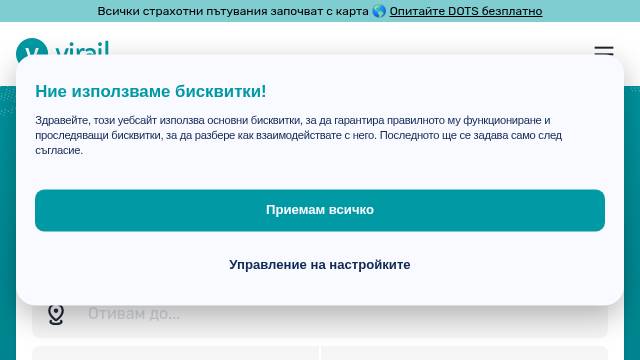640x360 pixels.
Task: Click the globe emoji in banner
Action: pyautogui.click(x=379, y=11)
